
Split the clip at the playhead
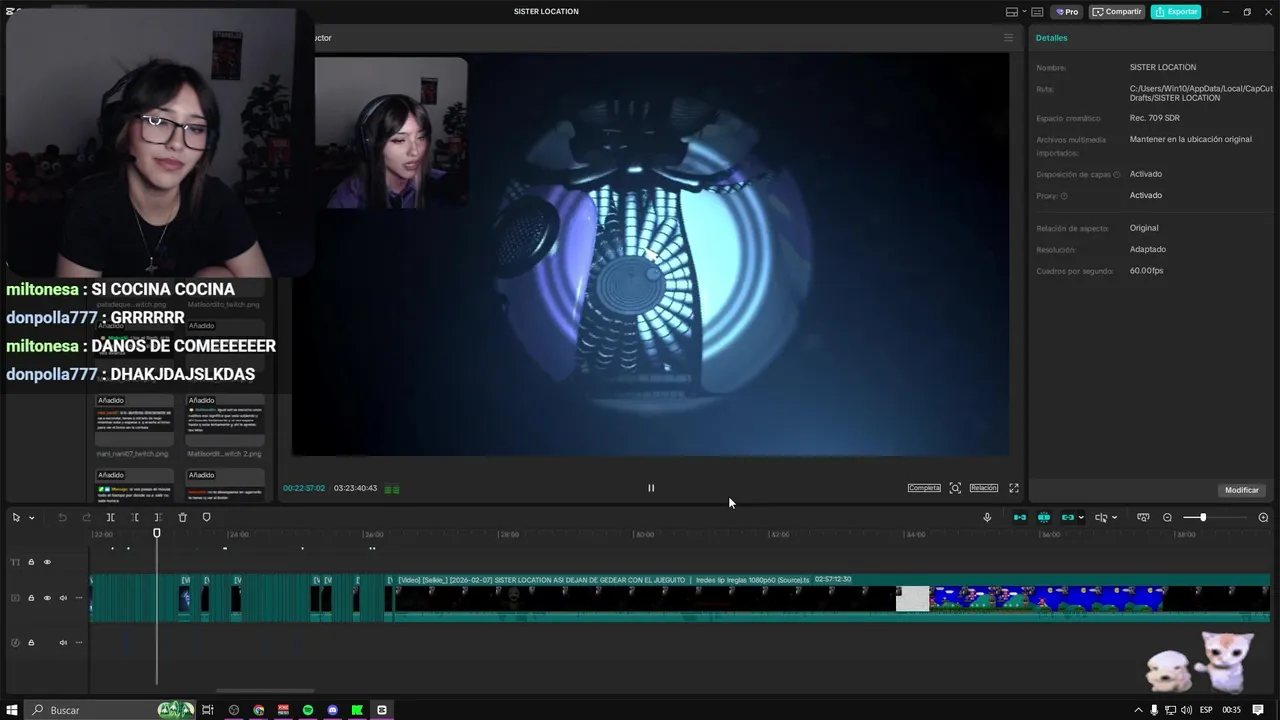[110, 517]
